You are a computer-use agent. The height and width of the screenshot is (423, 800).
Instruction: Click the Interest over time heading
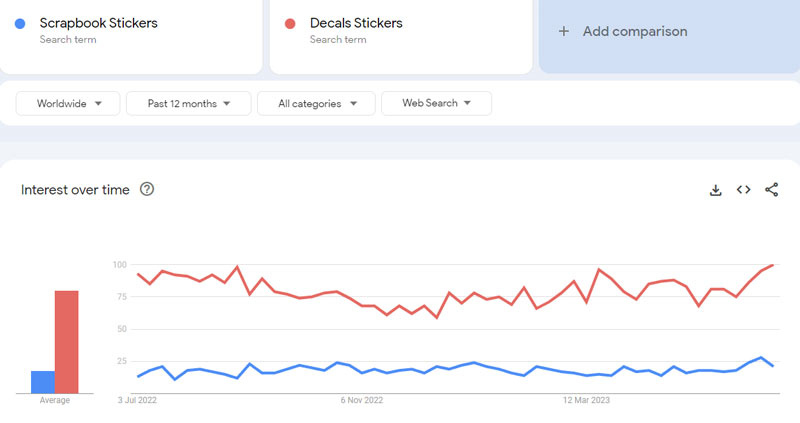pos(75,190)
